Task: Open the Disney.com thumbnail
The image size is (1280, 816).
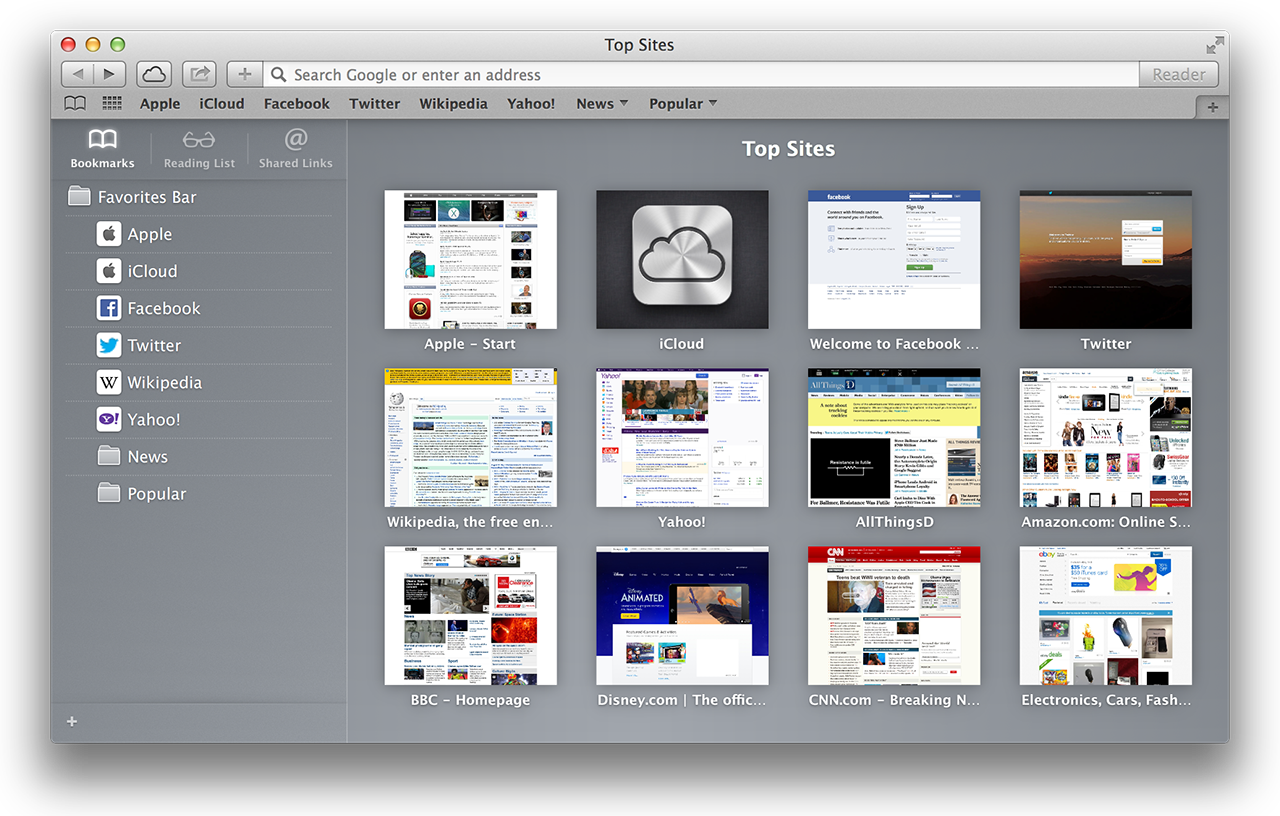Action: pyautogui.click(x=682, y=616)
